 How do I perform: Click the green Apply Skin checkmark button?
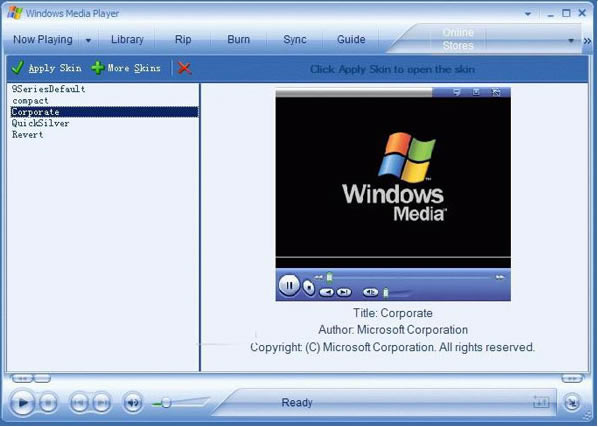pos(46,68)
